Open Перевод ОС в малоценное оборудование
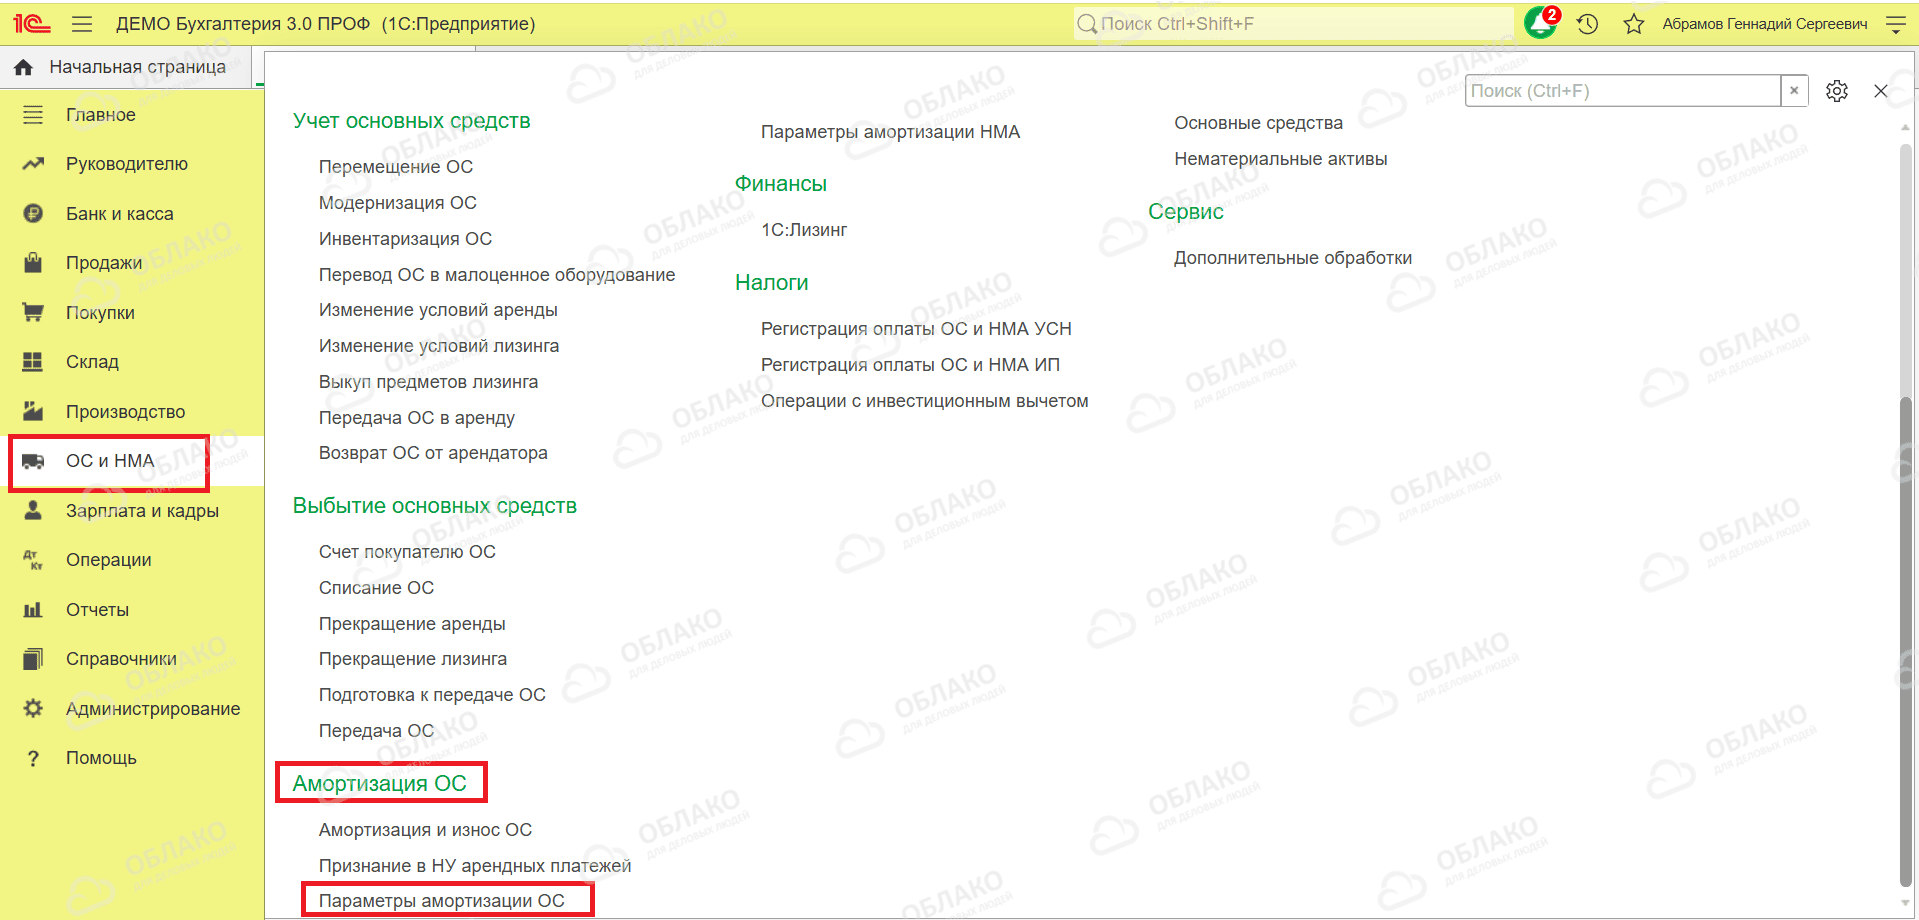The image size is (1919, 920). click(x=497, y=275)
